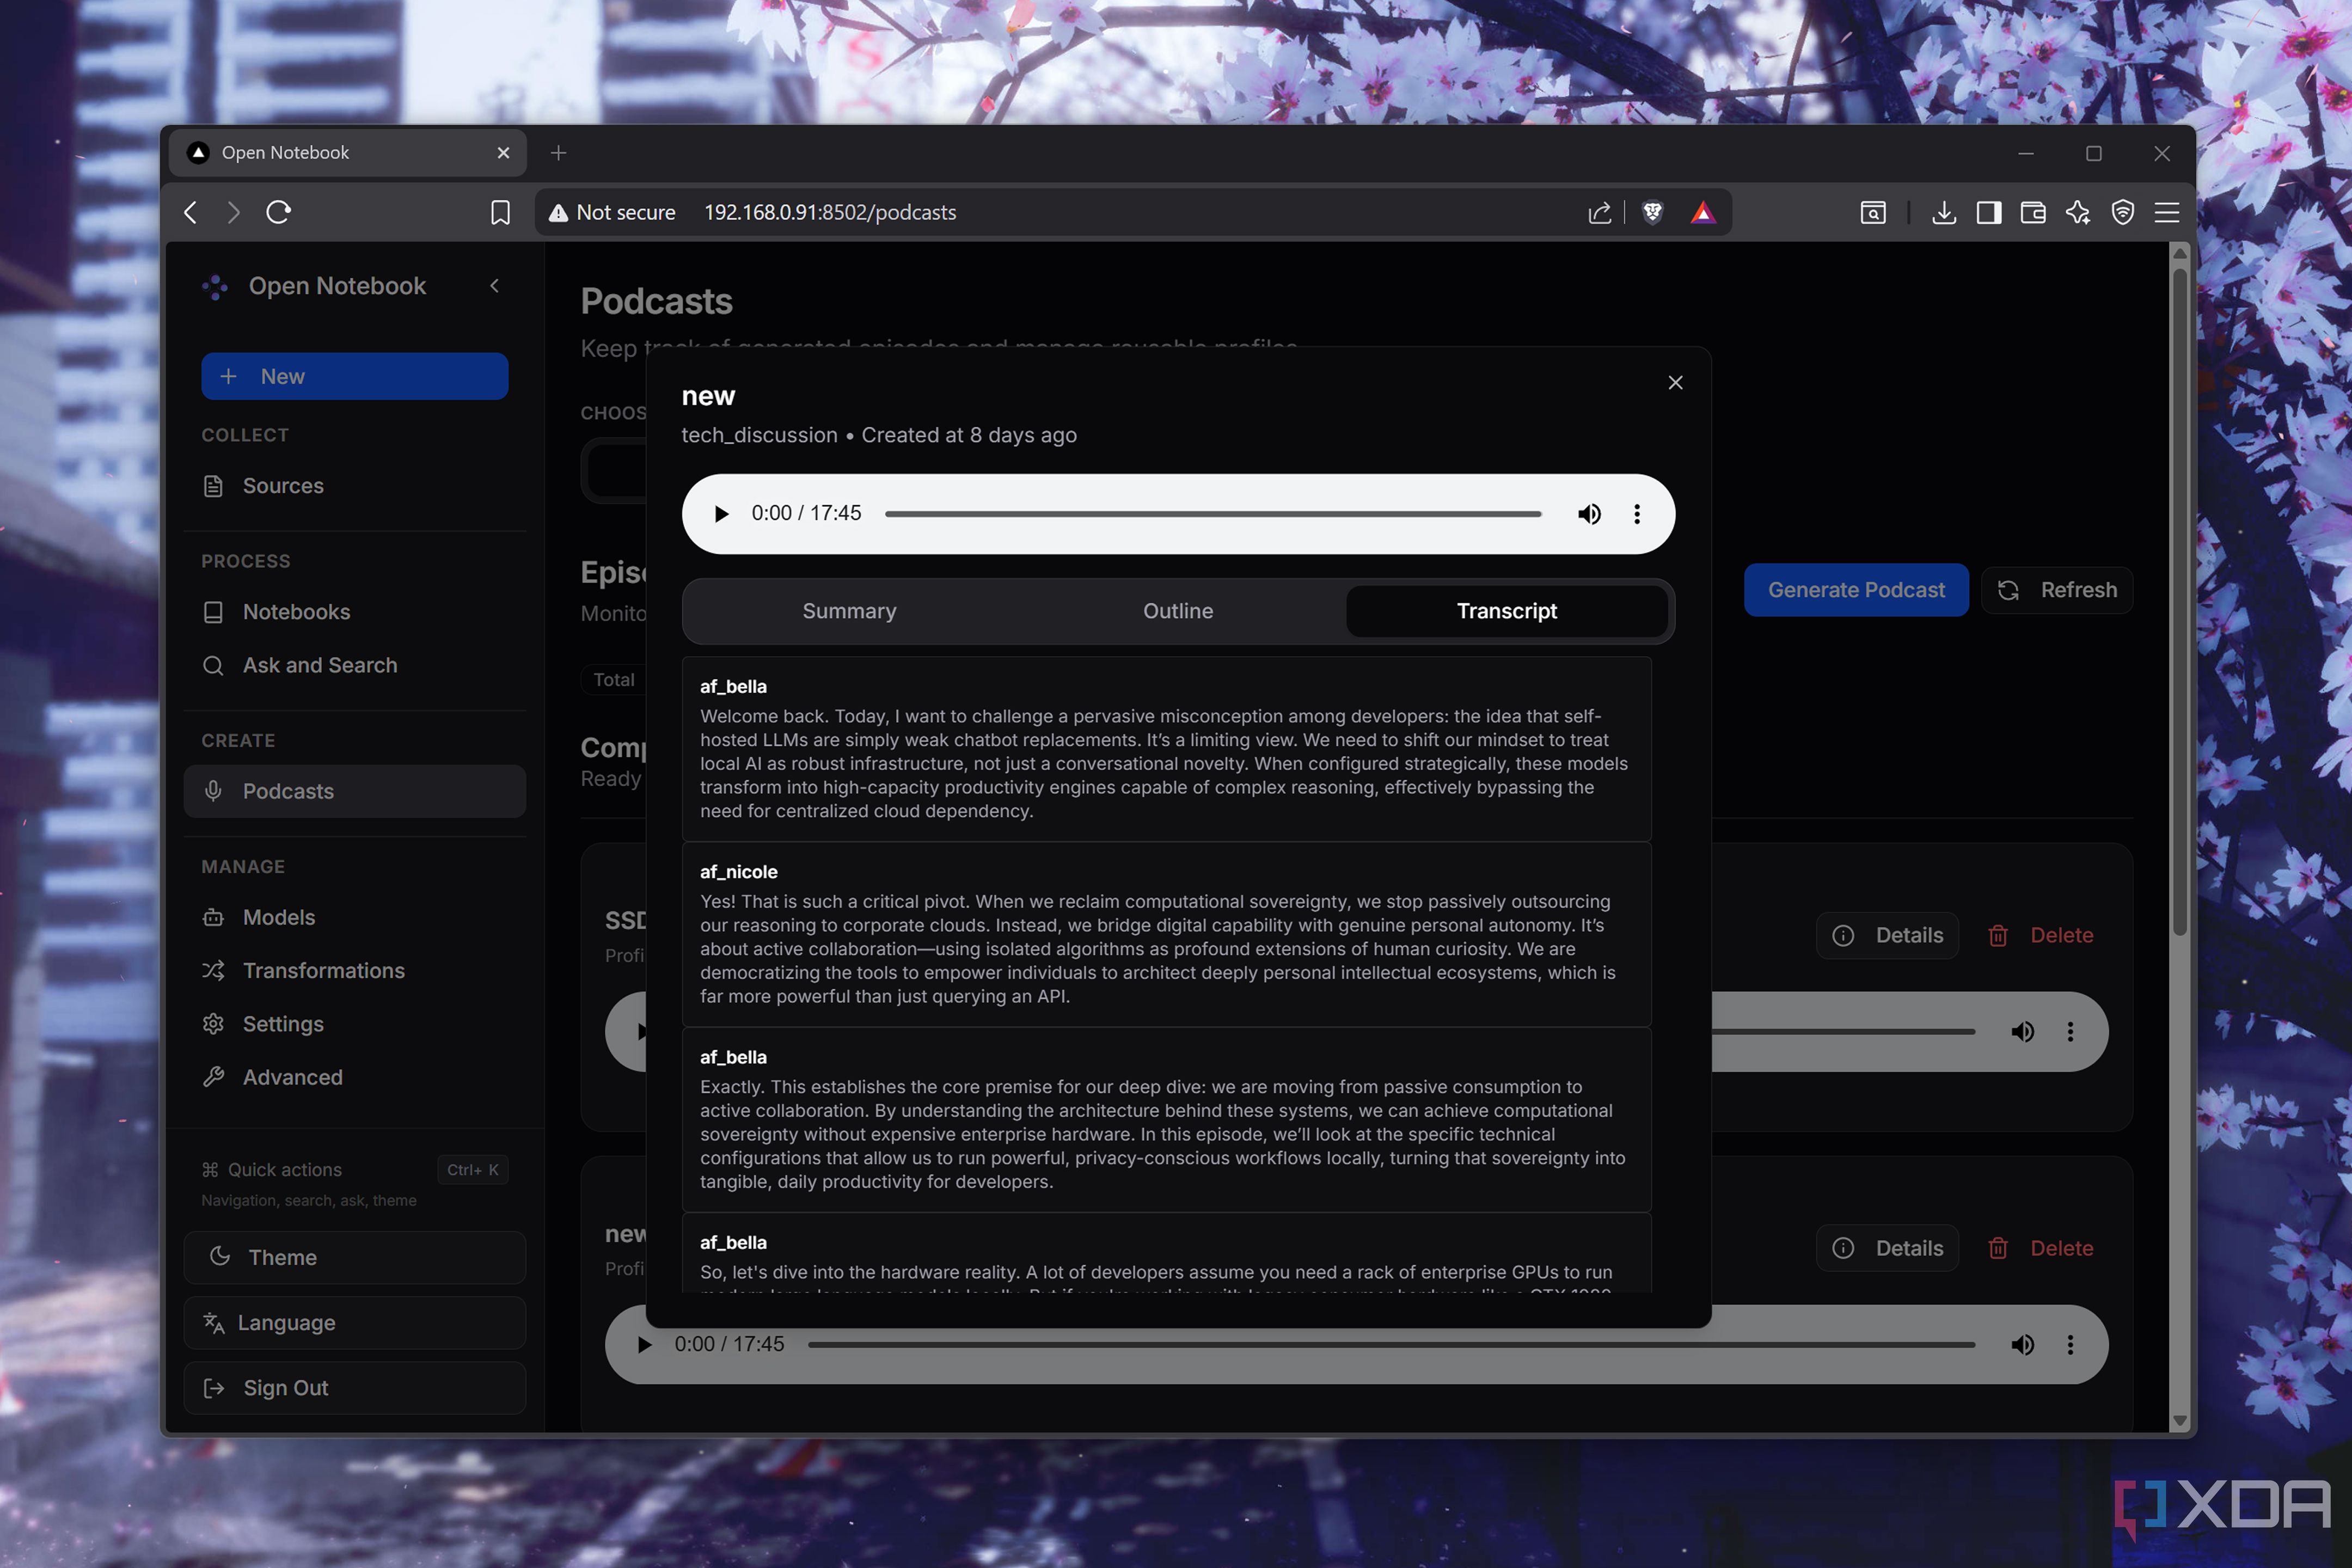Click the scrollbar down arrow
This screenshot has height=1568, width=2352.
tap(2180, 1421)
